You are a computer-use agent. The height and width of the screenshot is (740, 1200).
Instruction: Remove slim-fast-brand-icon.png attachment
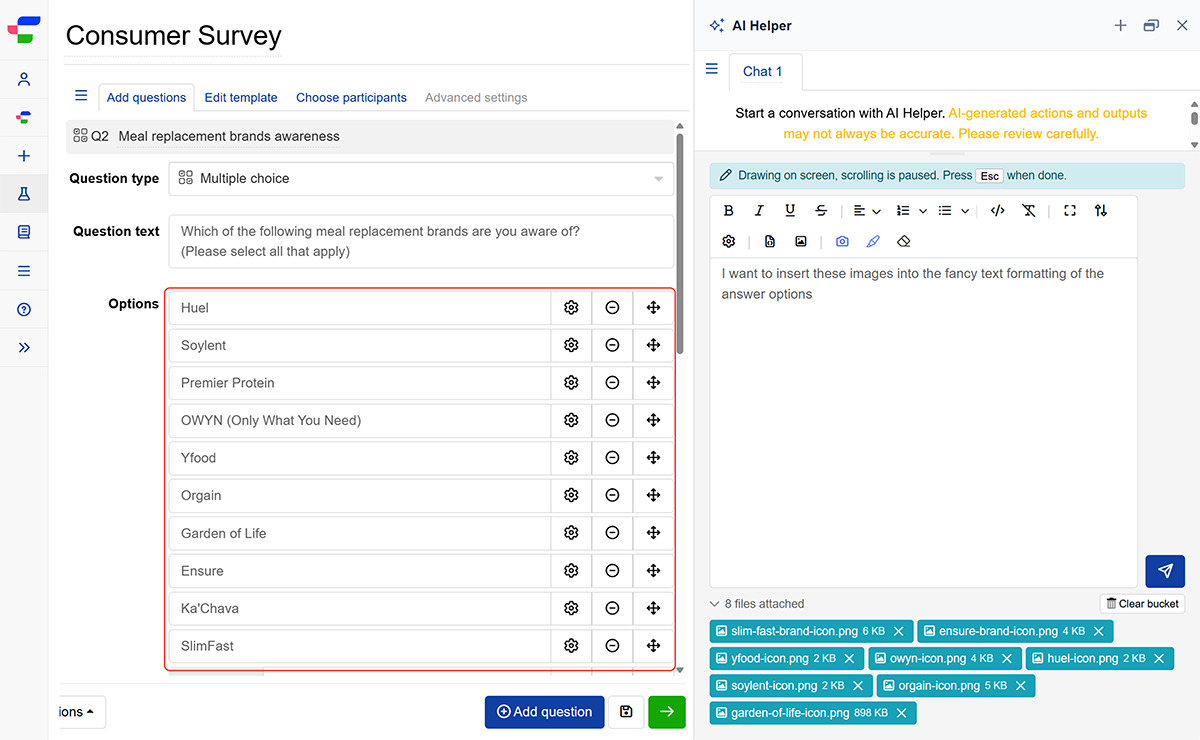[898, 631]
